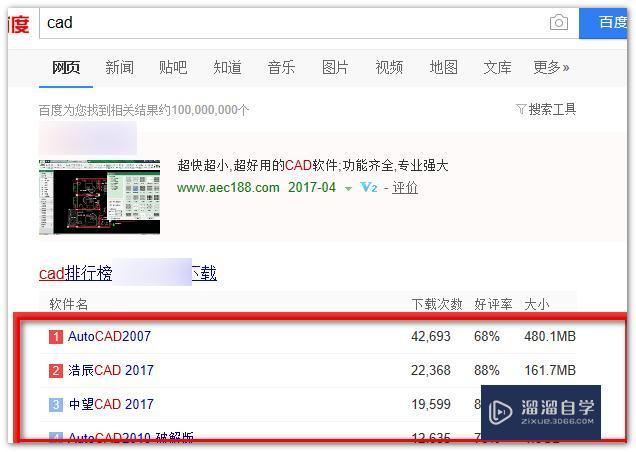The image size is (636, 452).
Task: Open 搜索工具 filter options
Action: [x=546, y=109]
